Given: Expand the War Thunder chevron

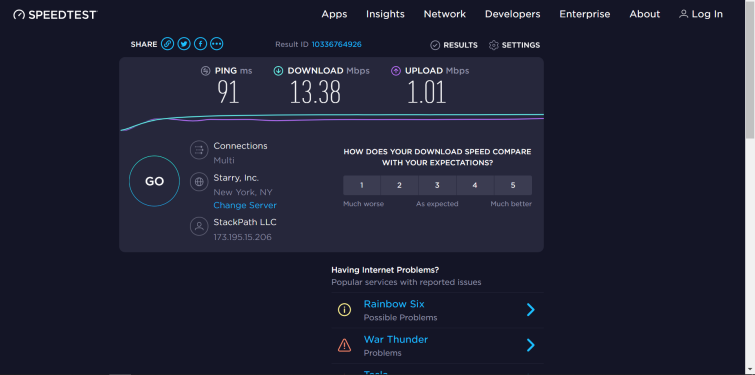Looking at the screenshot, I should (x=531, y=345).
